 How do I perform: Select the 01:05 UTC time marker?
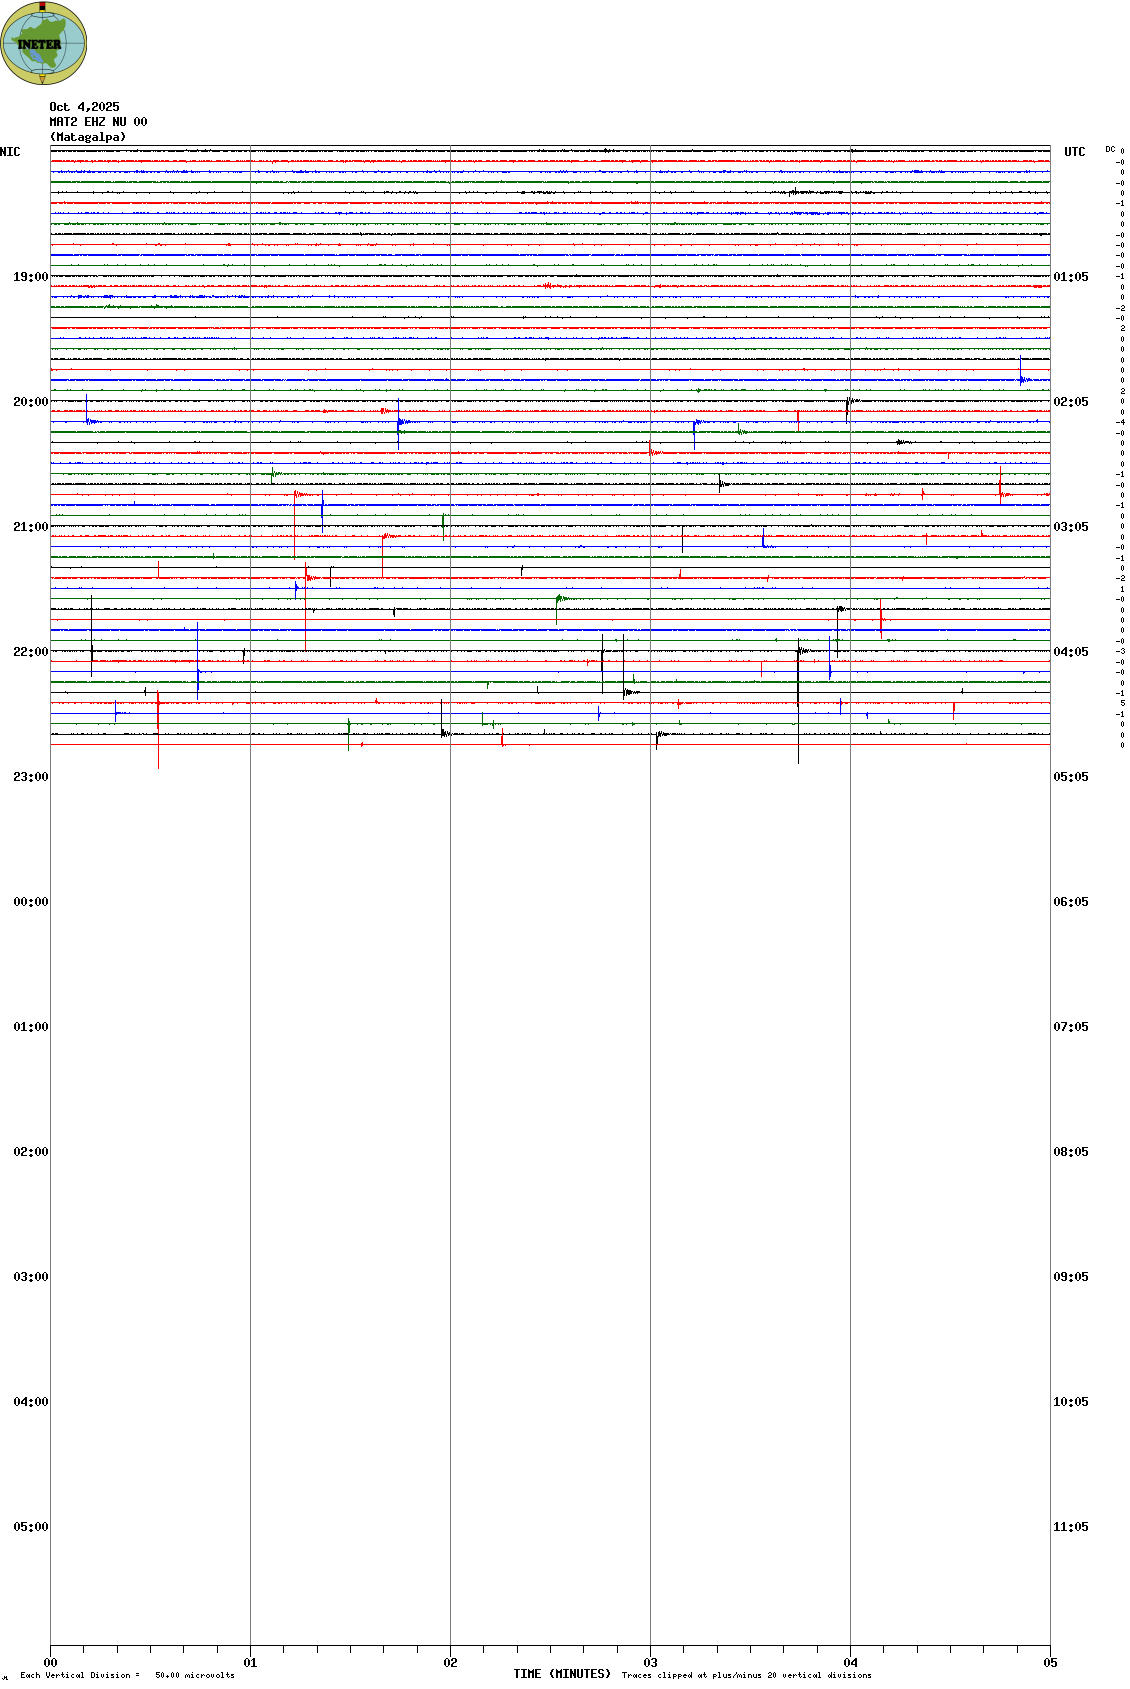click(1070, 277)
